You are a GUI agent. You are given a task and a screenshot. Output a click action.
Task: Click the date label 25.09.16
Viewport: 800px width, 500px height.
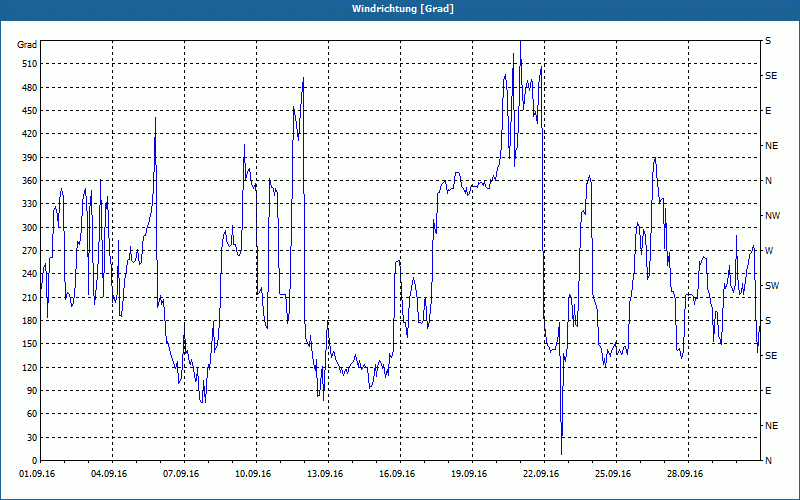[613, 474]
